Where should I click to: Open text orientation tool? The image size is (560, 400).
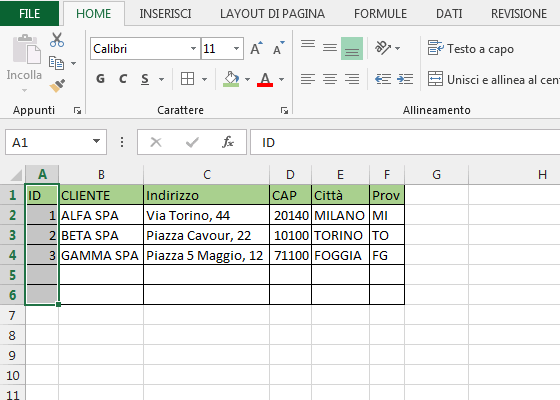click(382, 48)
